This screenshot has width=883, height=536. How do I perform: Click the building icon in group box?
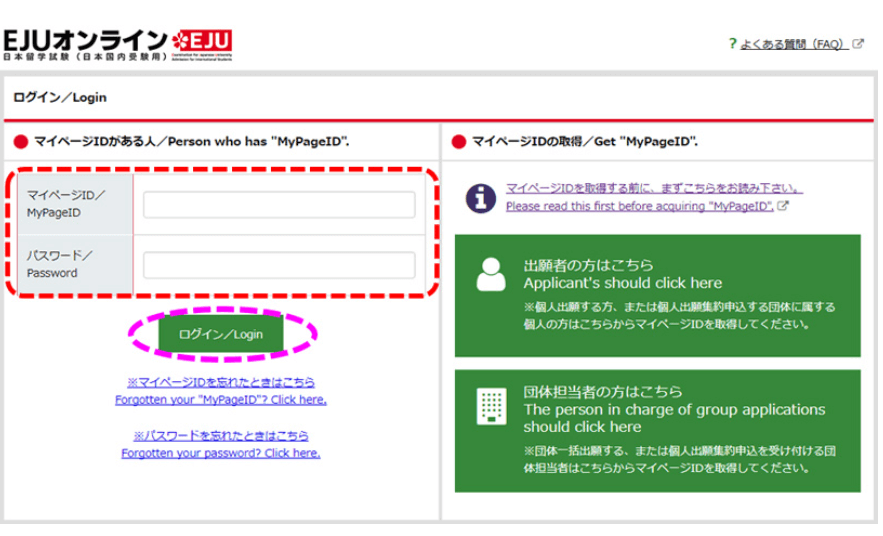coord(491,406)
